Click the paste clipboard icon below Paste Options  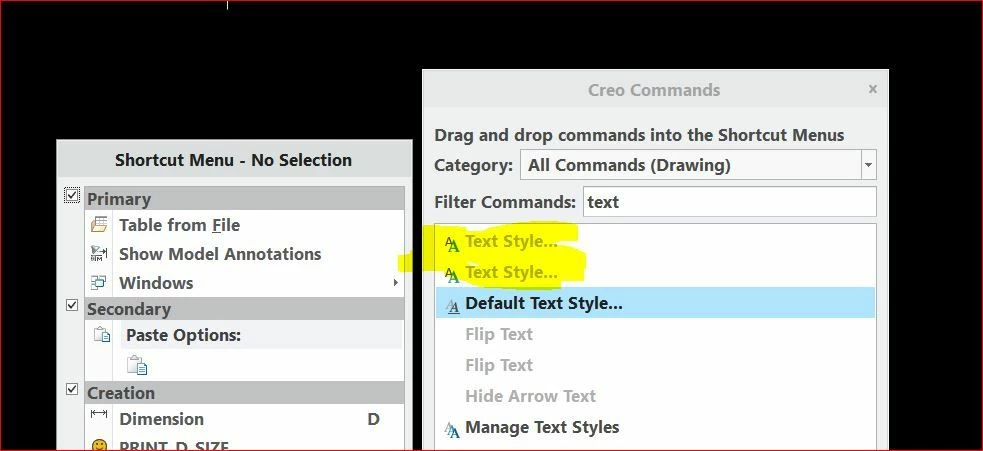pos(137,364)
